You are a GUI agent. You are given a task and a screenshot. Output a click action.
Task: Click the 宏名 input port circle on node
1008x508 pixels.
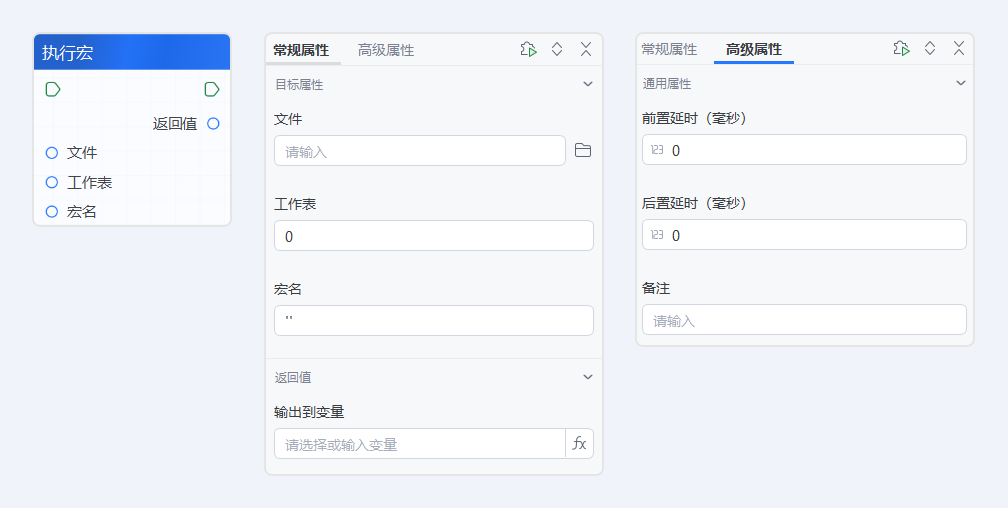[x=52, y=211]
